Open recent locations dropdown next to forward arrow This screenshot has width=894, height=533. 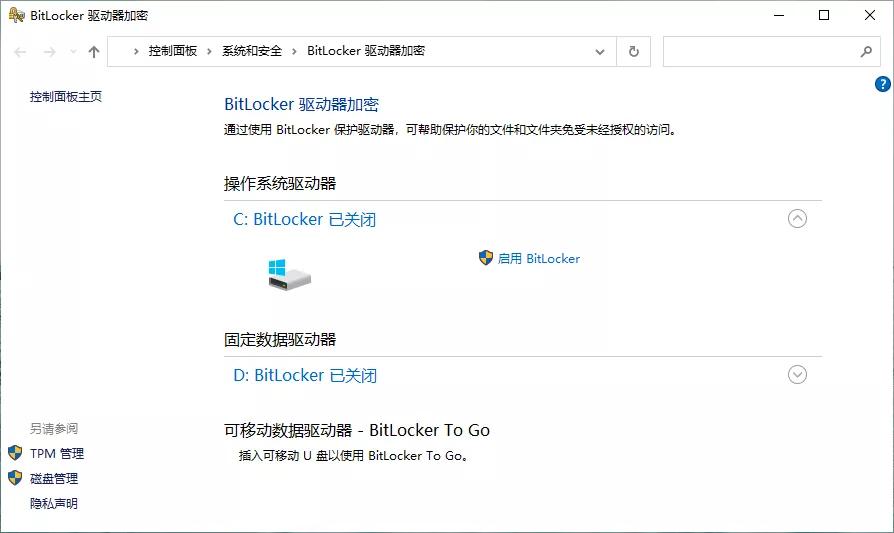[72, 52]
